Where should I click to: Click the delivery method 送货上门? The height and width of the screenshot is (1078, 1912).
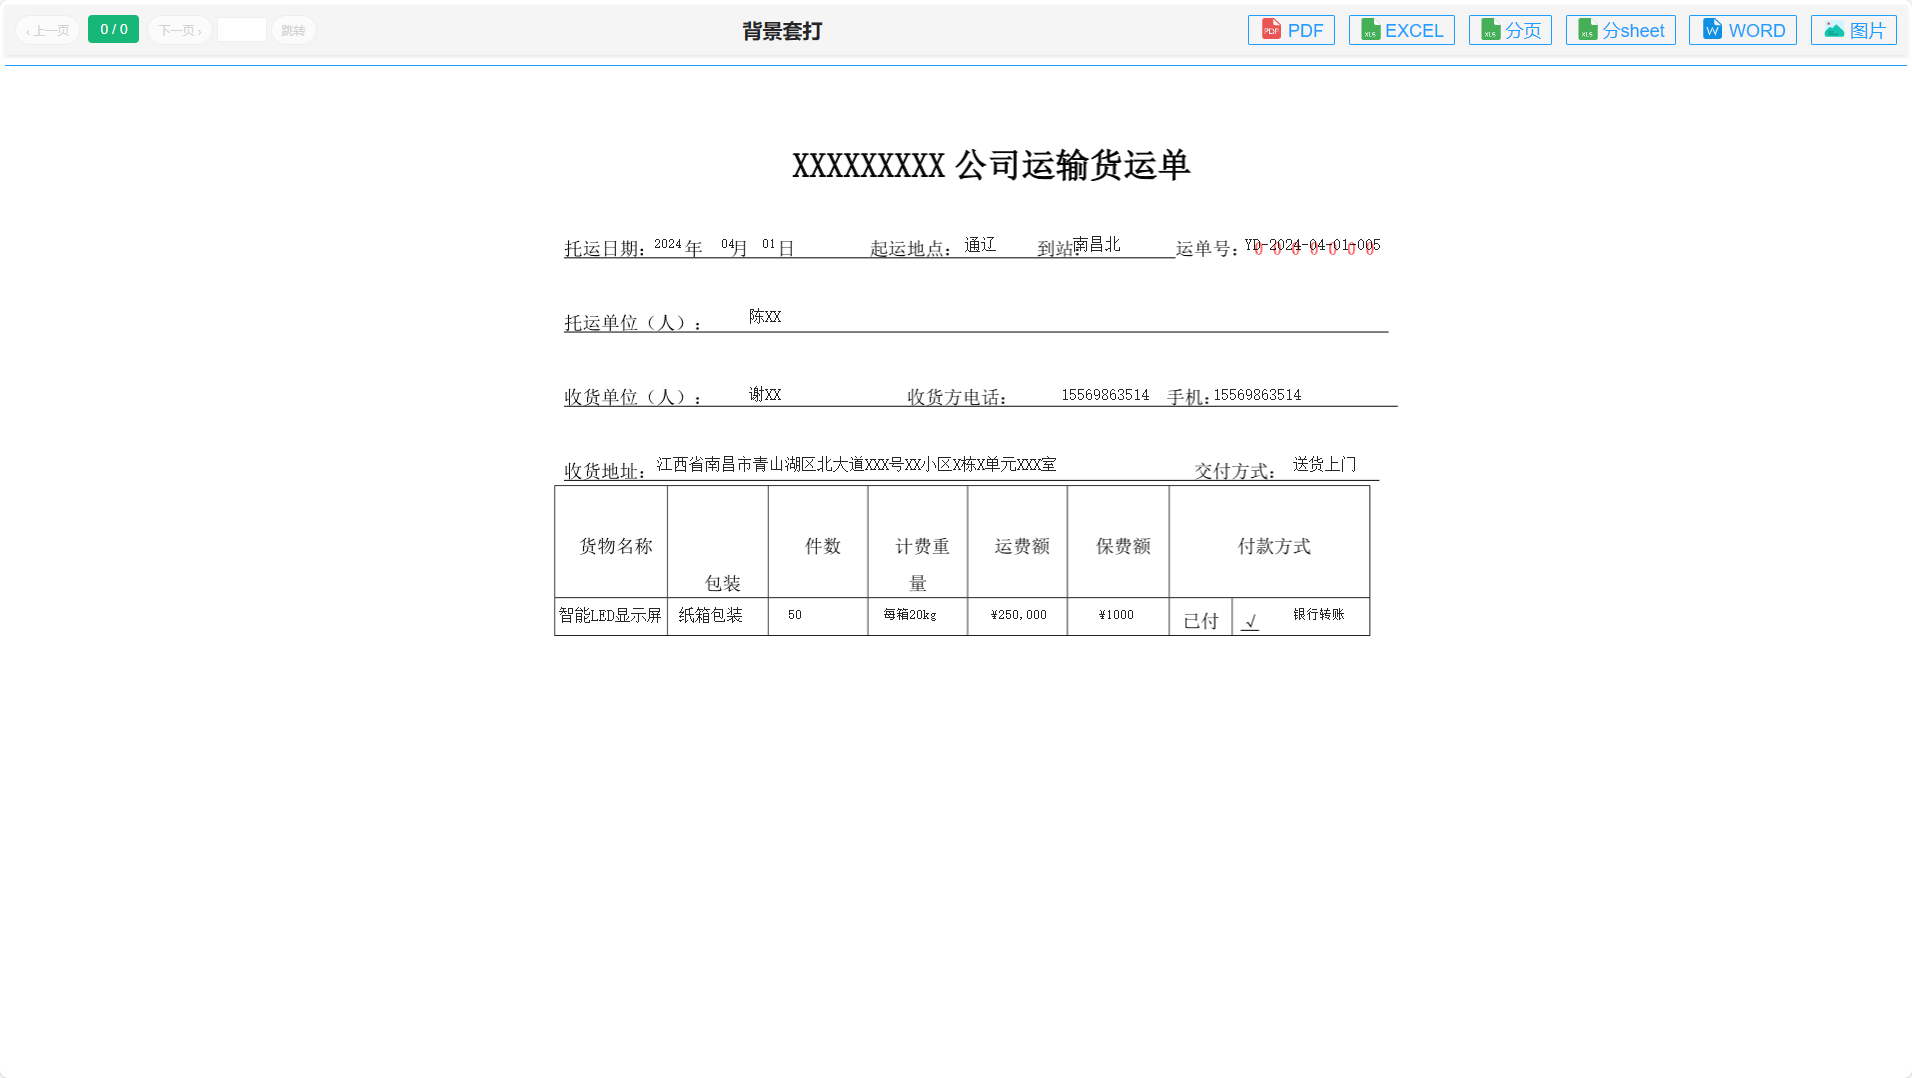coord(1324,464)
